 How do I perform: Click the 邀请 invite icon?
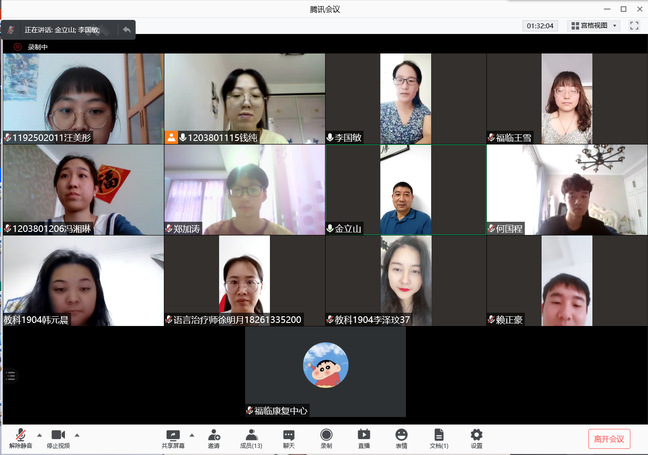coord(214,437)
